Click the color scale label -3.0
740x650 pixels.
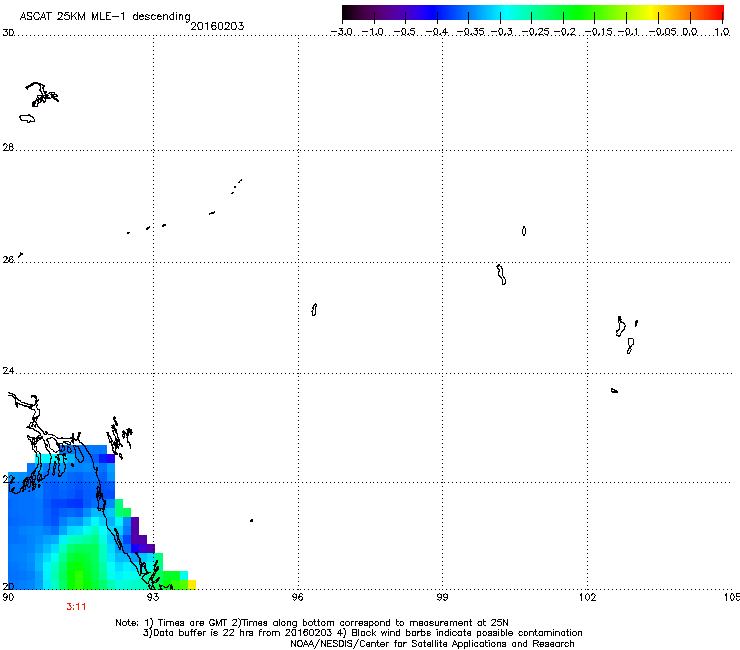tap(342, 32)
